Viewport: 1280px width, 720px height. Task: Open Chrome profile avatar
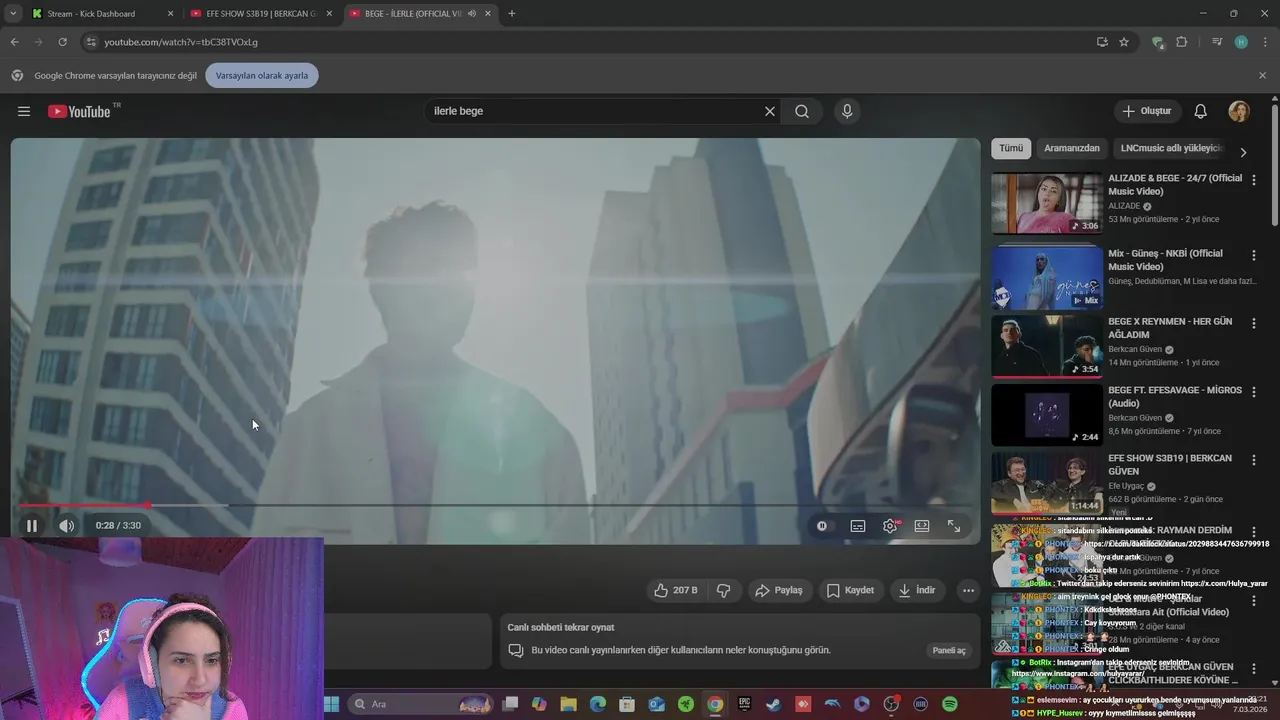[x=1241, y=42]
